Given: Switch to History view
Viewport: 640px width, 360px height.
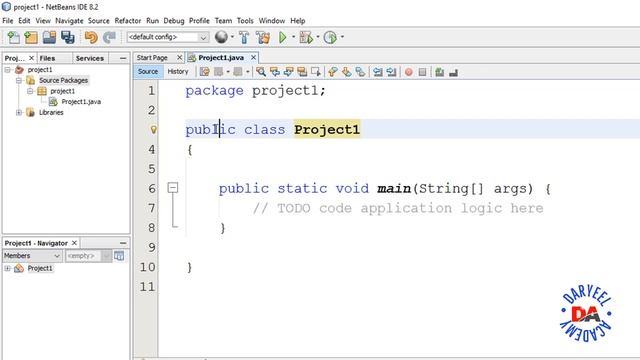Looking at the screenshot, I should point(178,71).
